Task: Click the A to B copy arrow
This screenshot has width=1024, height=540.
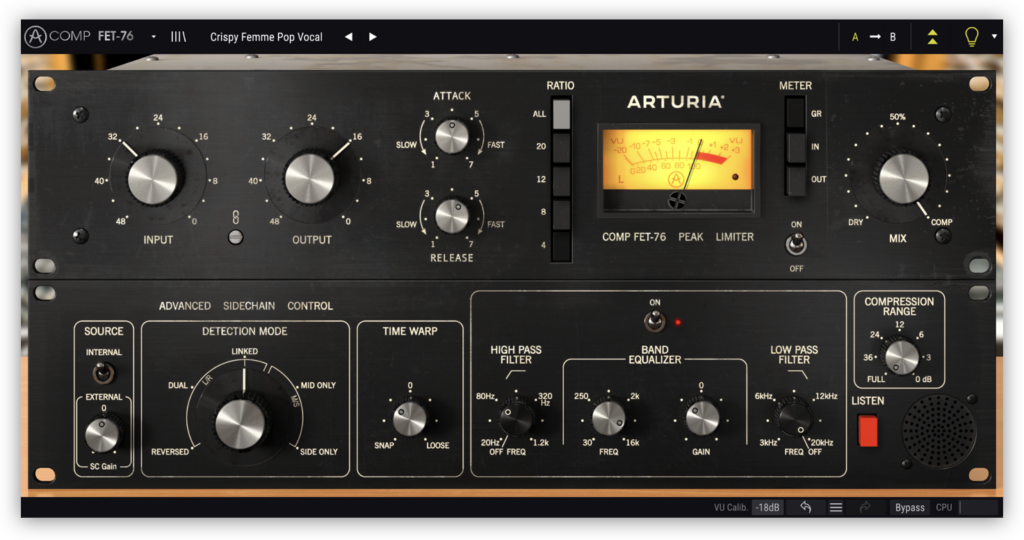Action: pos(874,37)
